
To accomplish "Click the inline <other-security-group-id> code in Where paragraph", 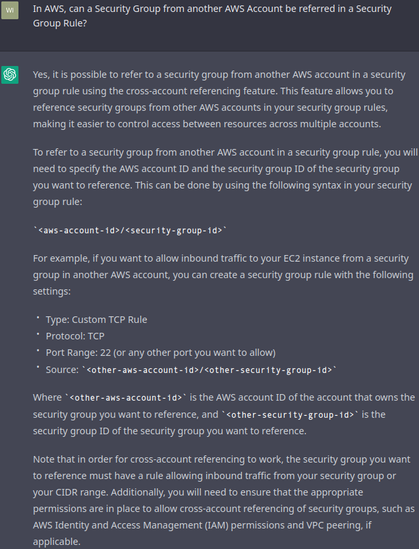I will pos(290,415).
